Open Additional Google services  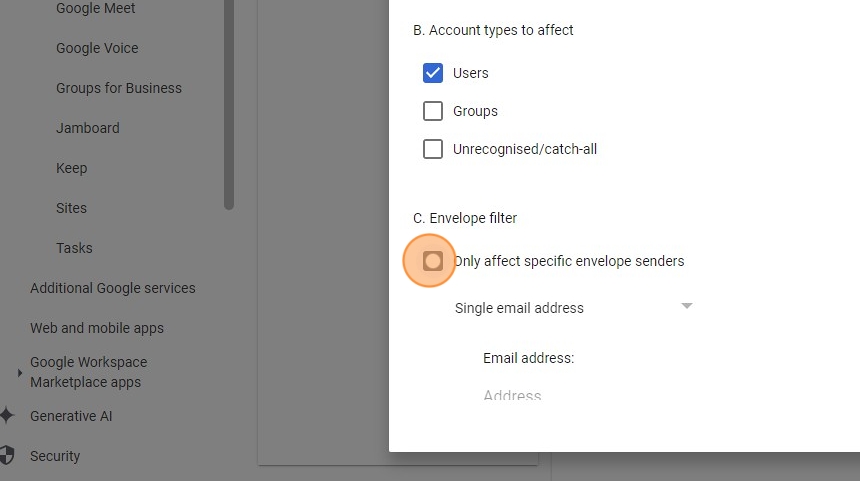tap(112, 288)
